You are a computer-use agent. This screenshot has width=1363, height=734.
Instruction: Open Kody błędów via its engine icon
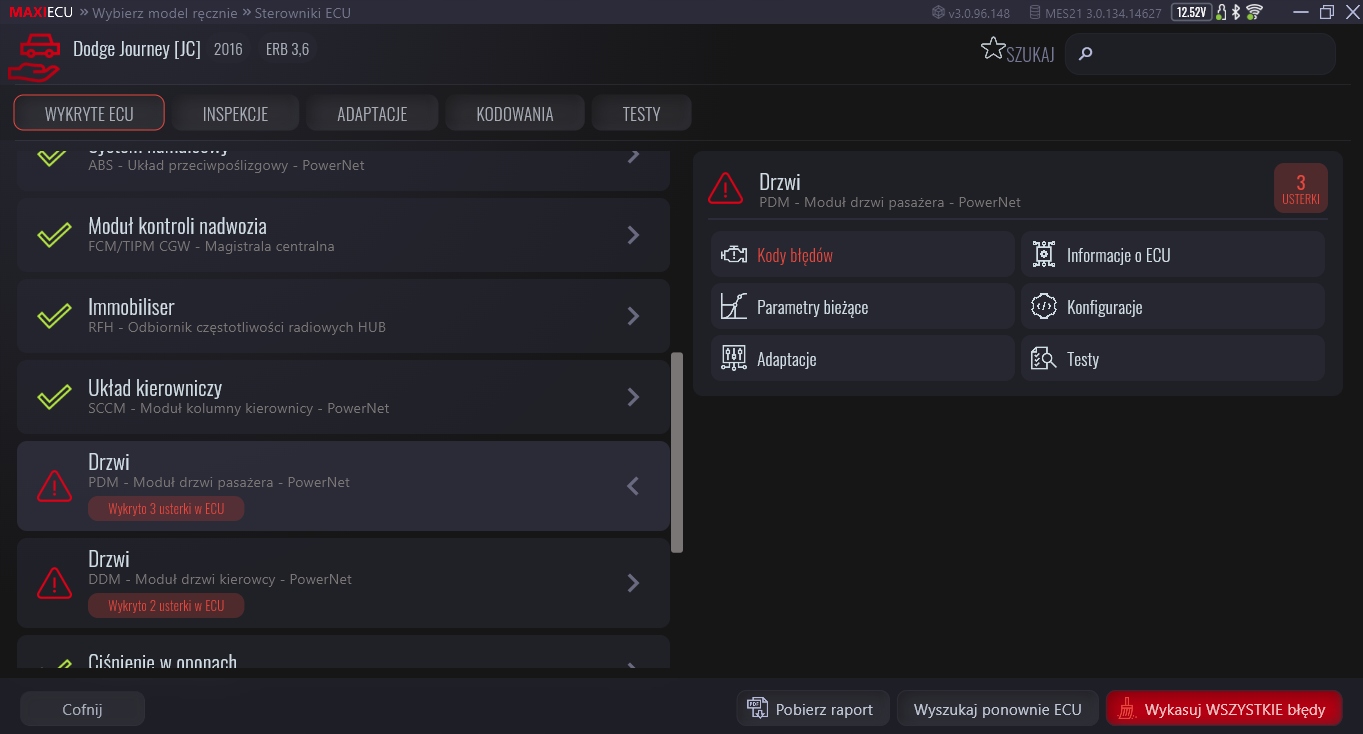734,255
